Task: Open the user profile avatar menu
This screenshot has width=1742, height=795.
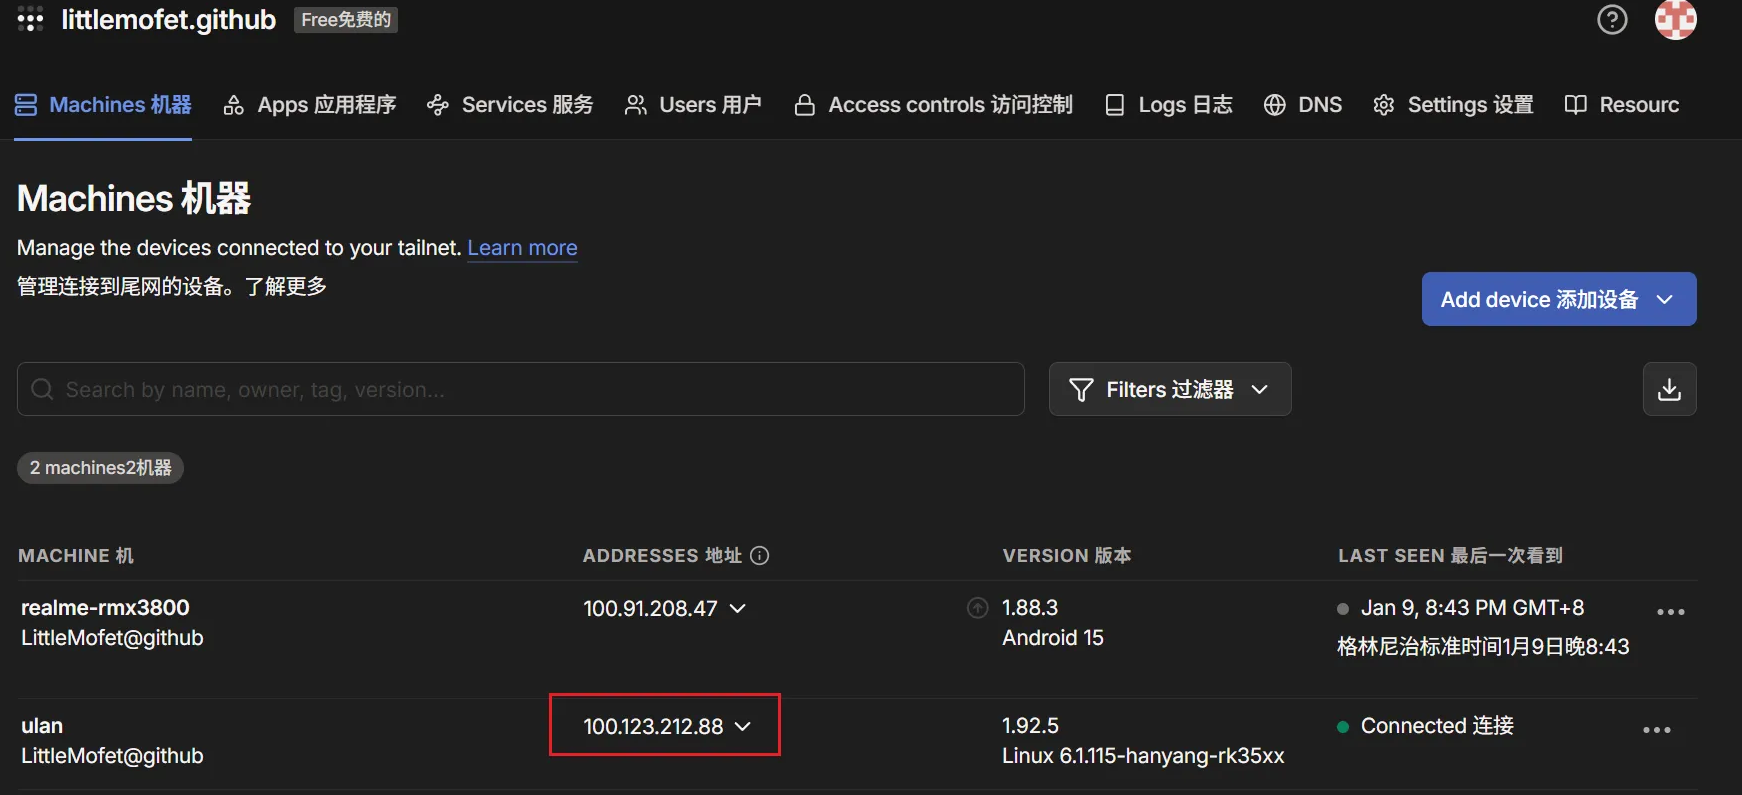Action: tap(1675, 19)
